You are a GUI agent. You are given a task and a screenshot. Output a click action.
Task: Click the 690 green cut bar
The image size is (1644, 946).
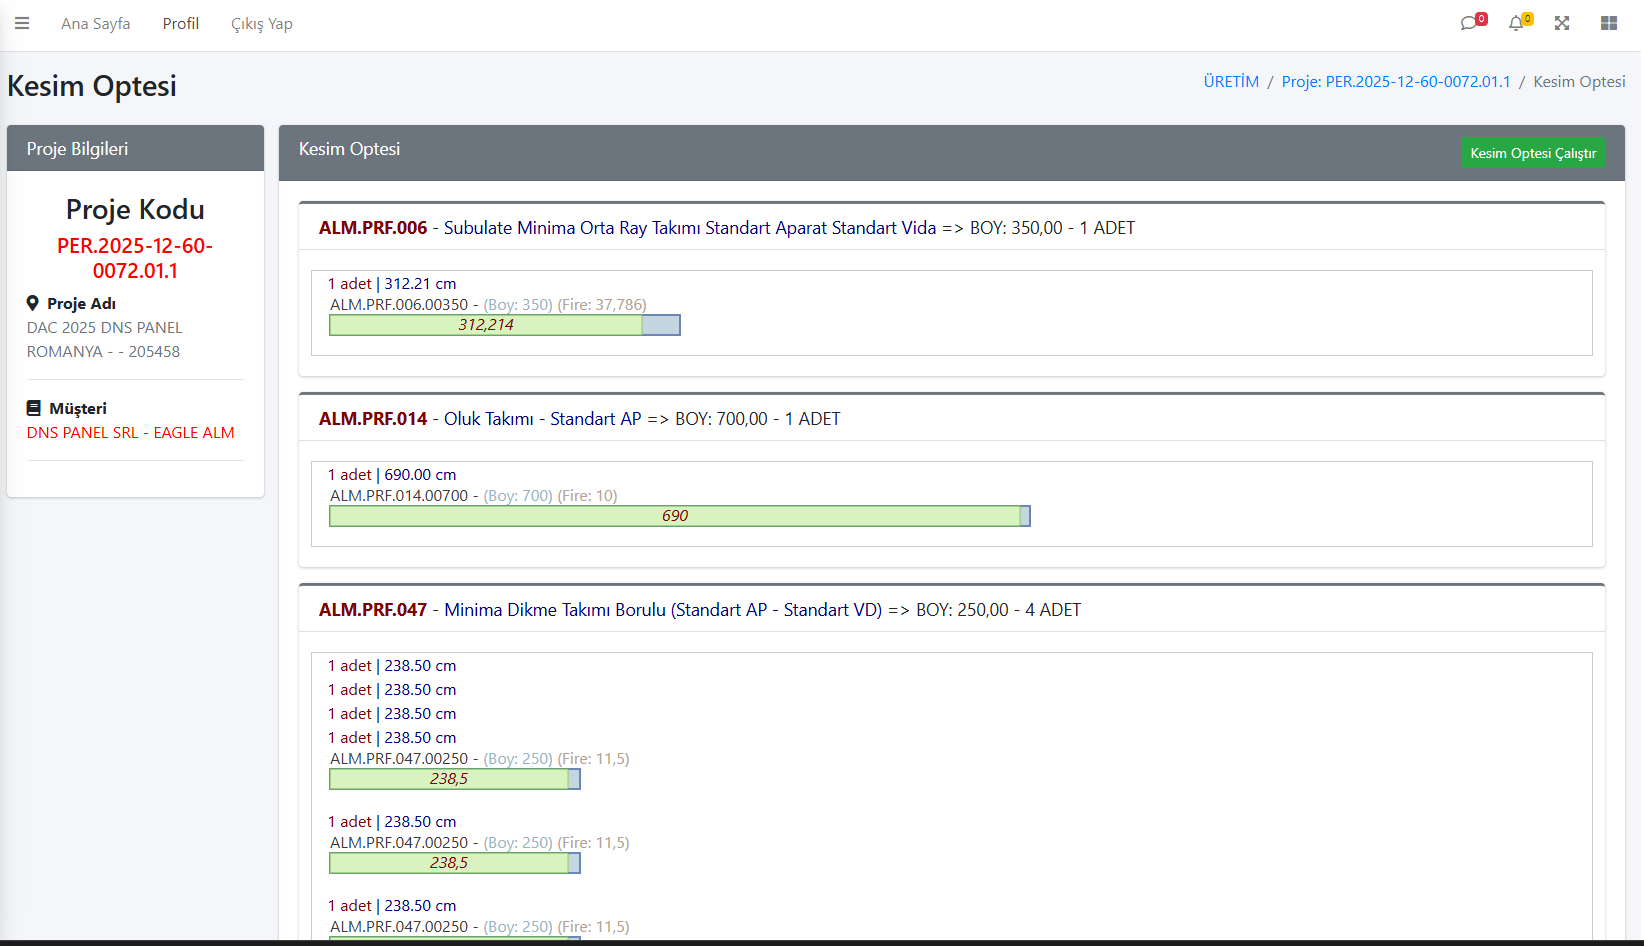(x=675, y=516)
